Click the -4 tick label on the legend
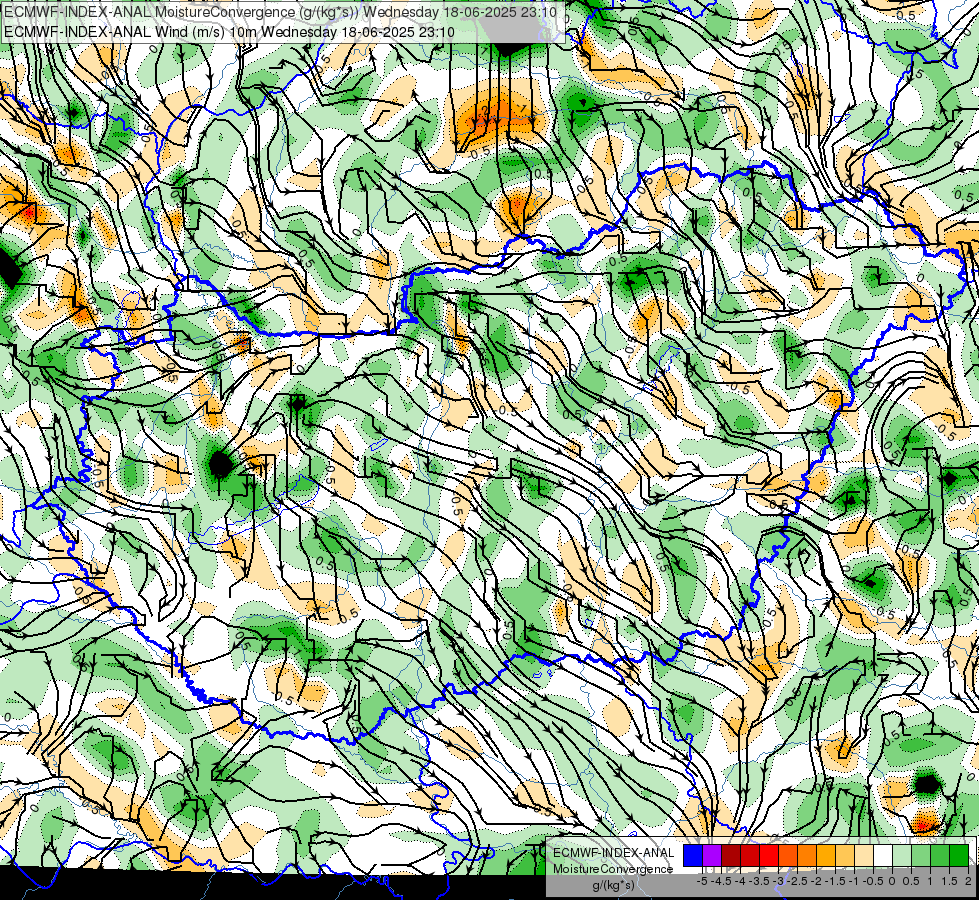 pos(740,881)
